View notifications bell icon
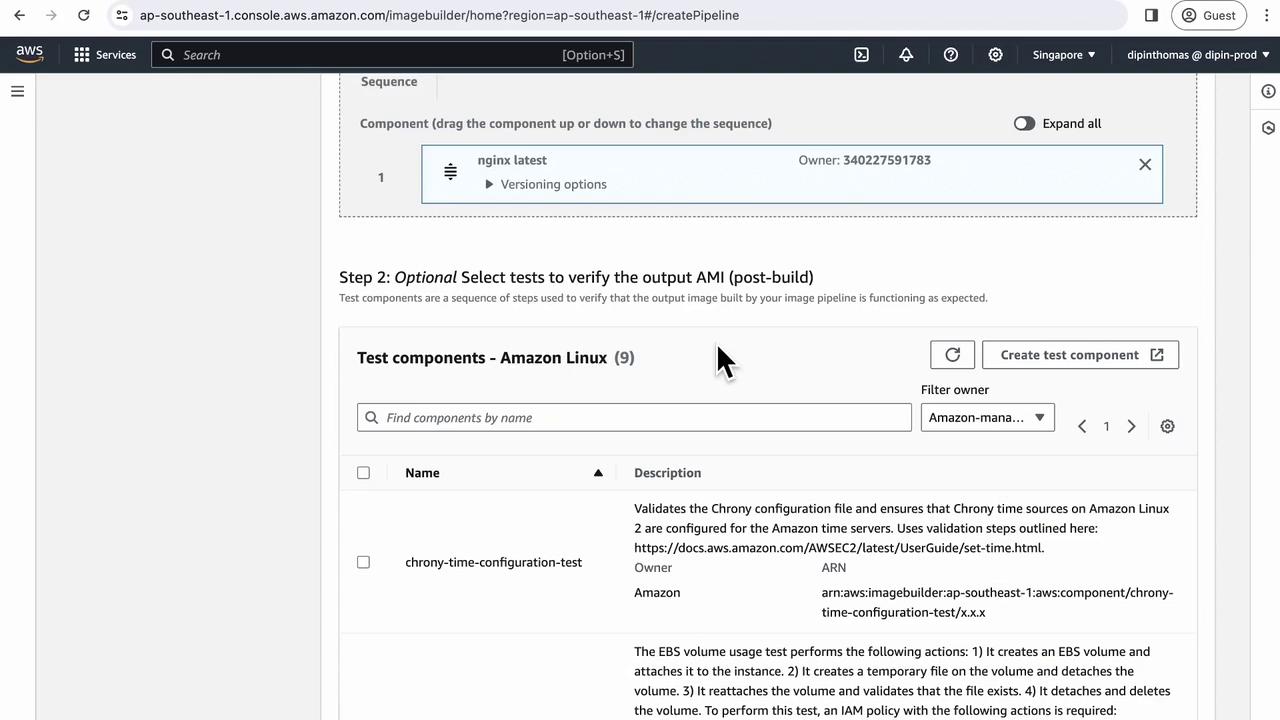 click(x=906, y=55)
